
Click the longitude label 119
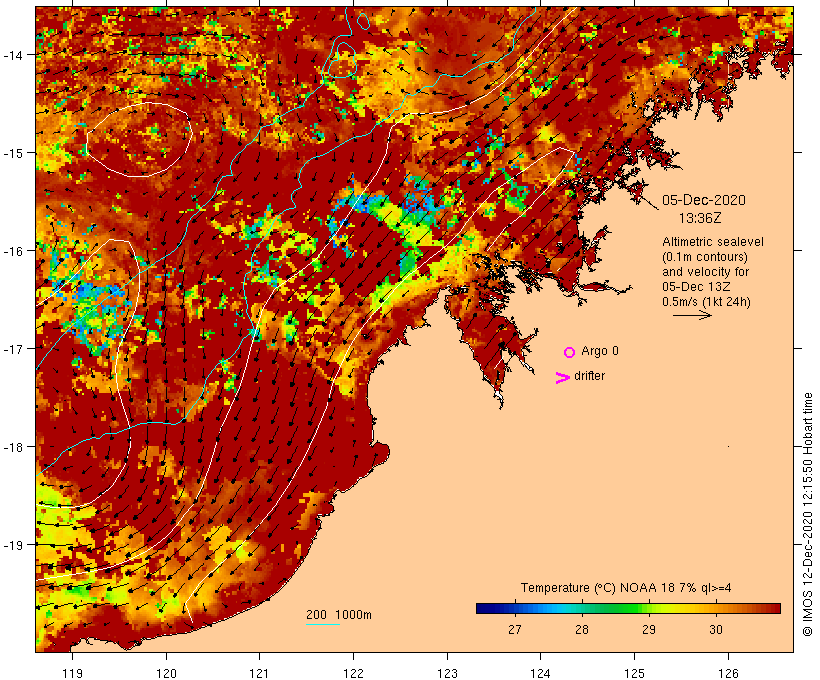click(x=72, y=673)
